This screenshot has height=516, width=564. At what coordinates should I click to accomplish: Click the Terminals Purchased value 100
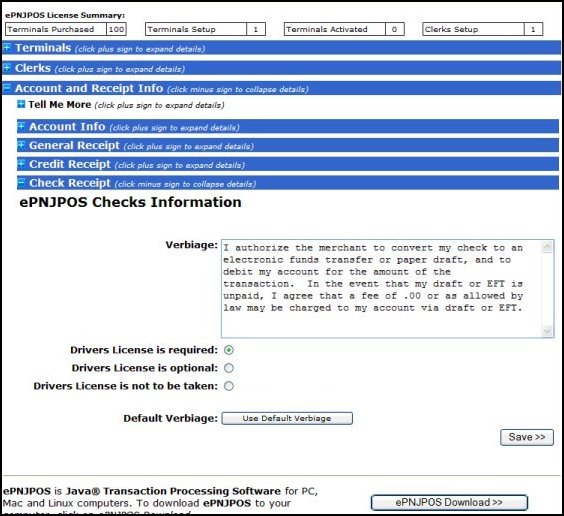[x=116, y=29]
